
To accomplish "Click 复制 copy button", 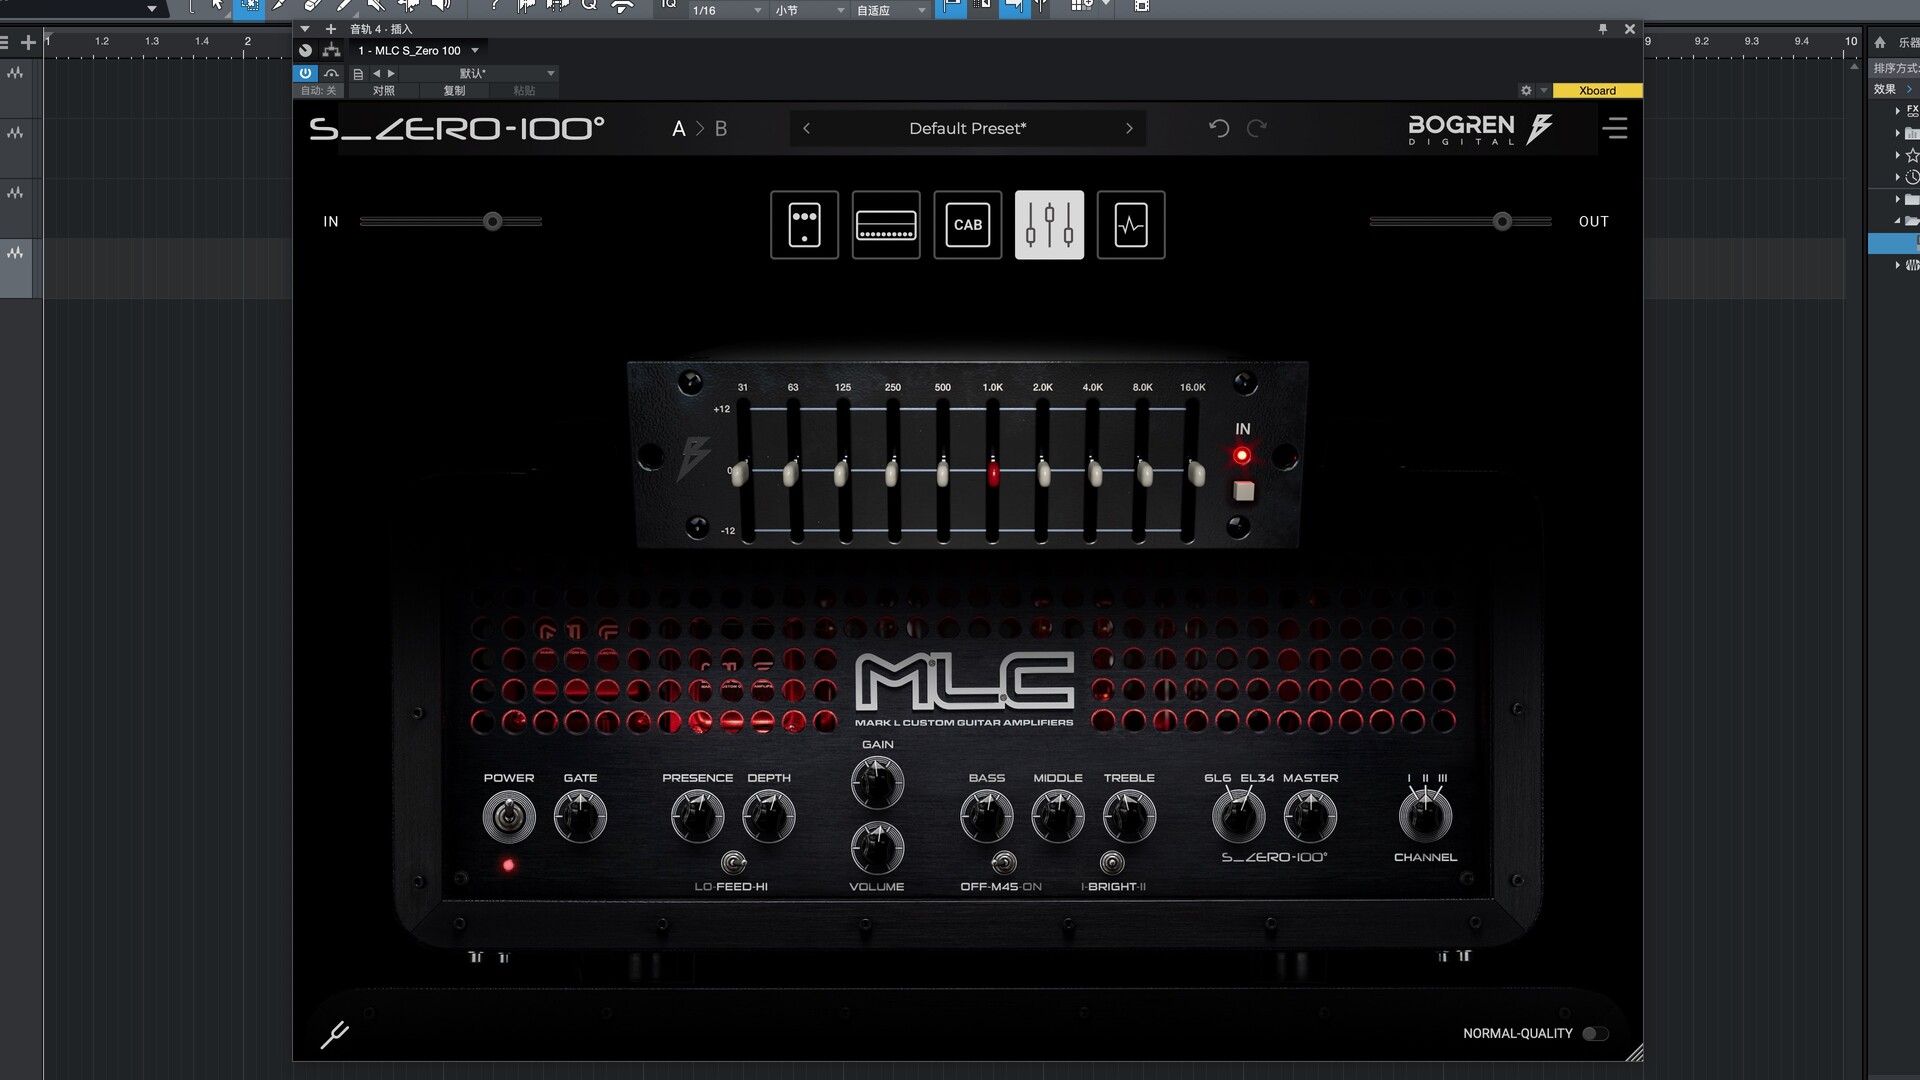I will [x=454, y=90].
